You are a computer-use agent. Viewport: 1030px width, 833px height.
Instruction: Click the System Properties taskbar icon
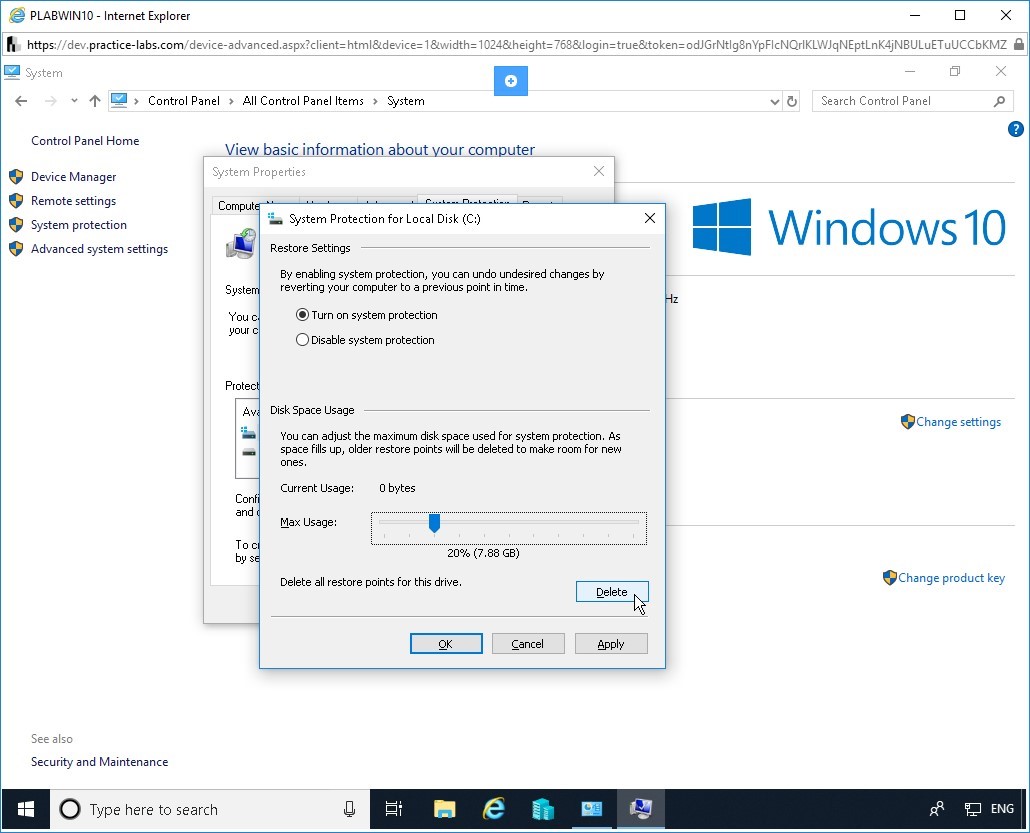pos(640,809)
